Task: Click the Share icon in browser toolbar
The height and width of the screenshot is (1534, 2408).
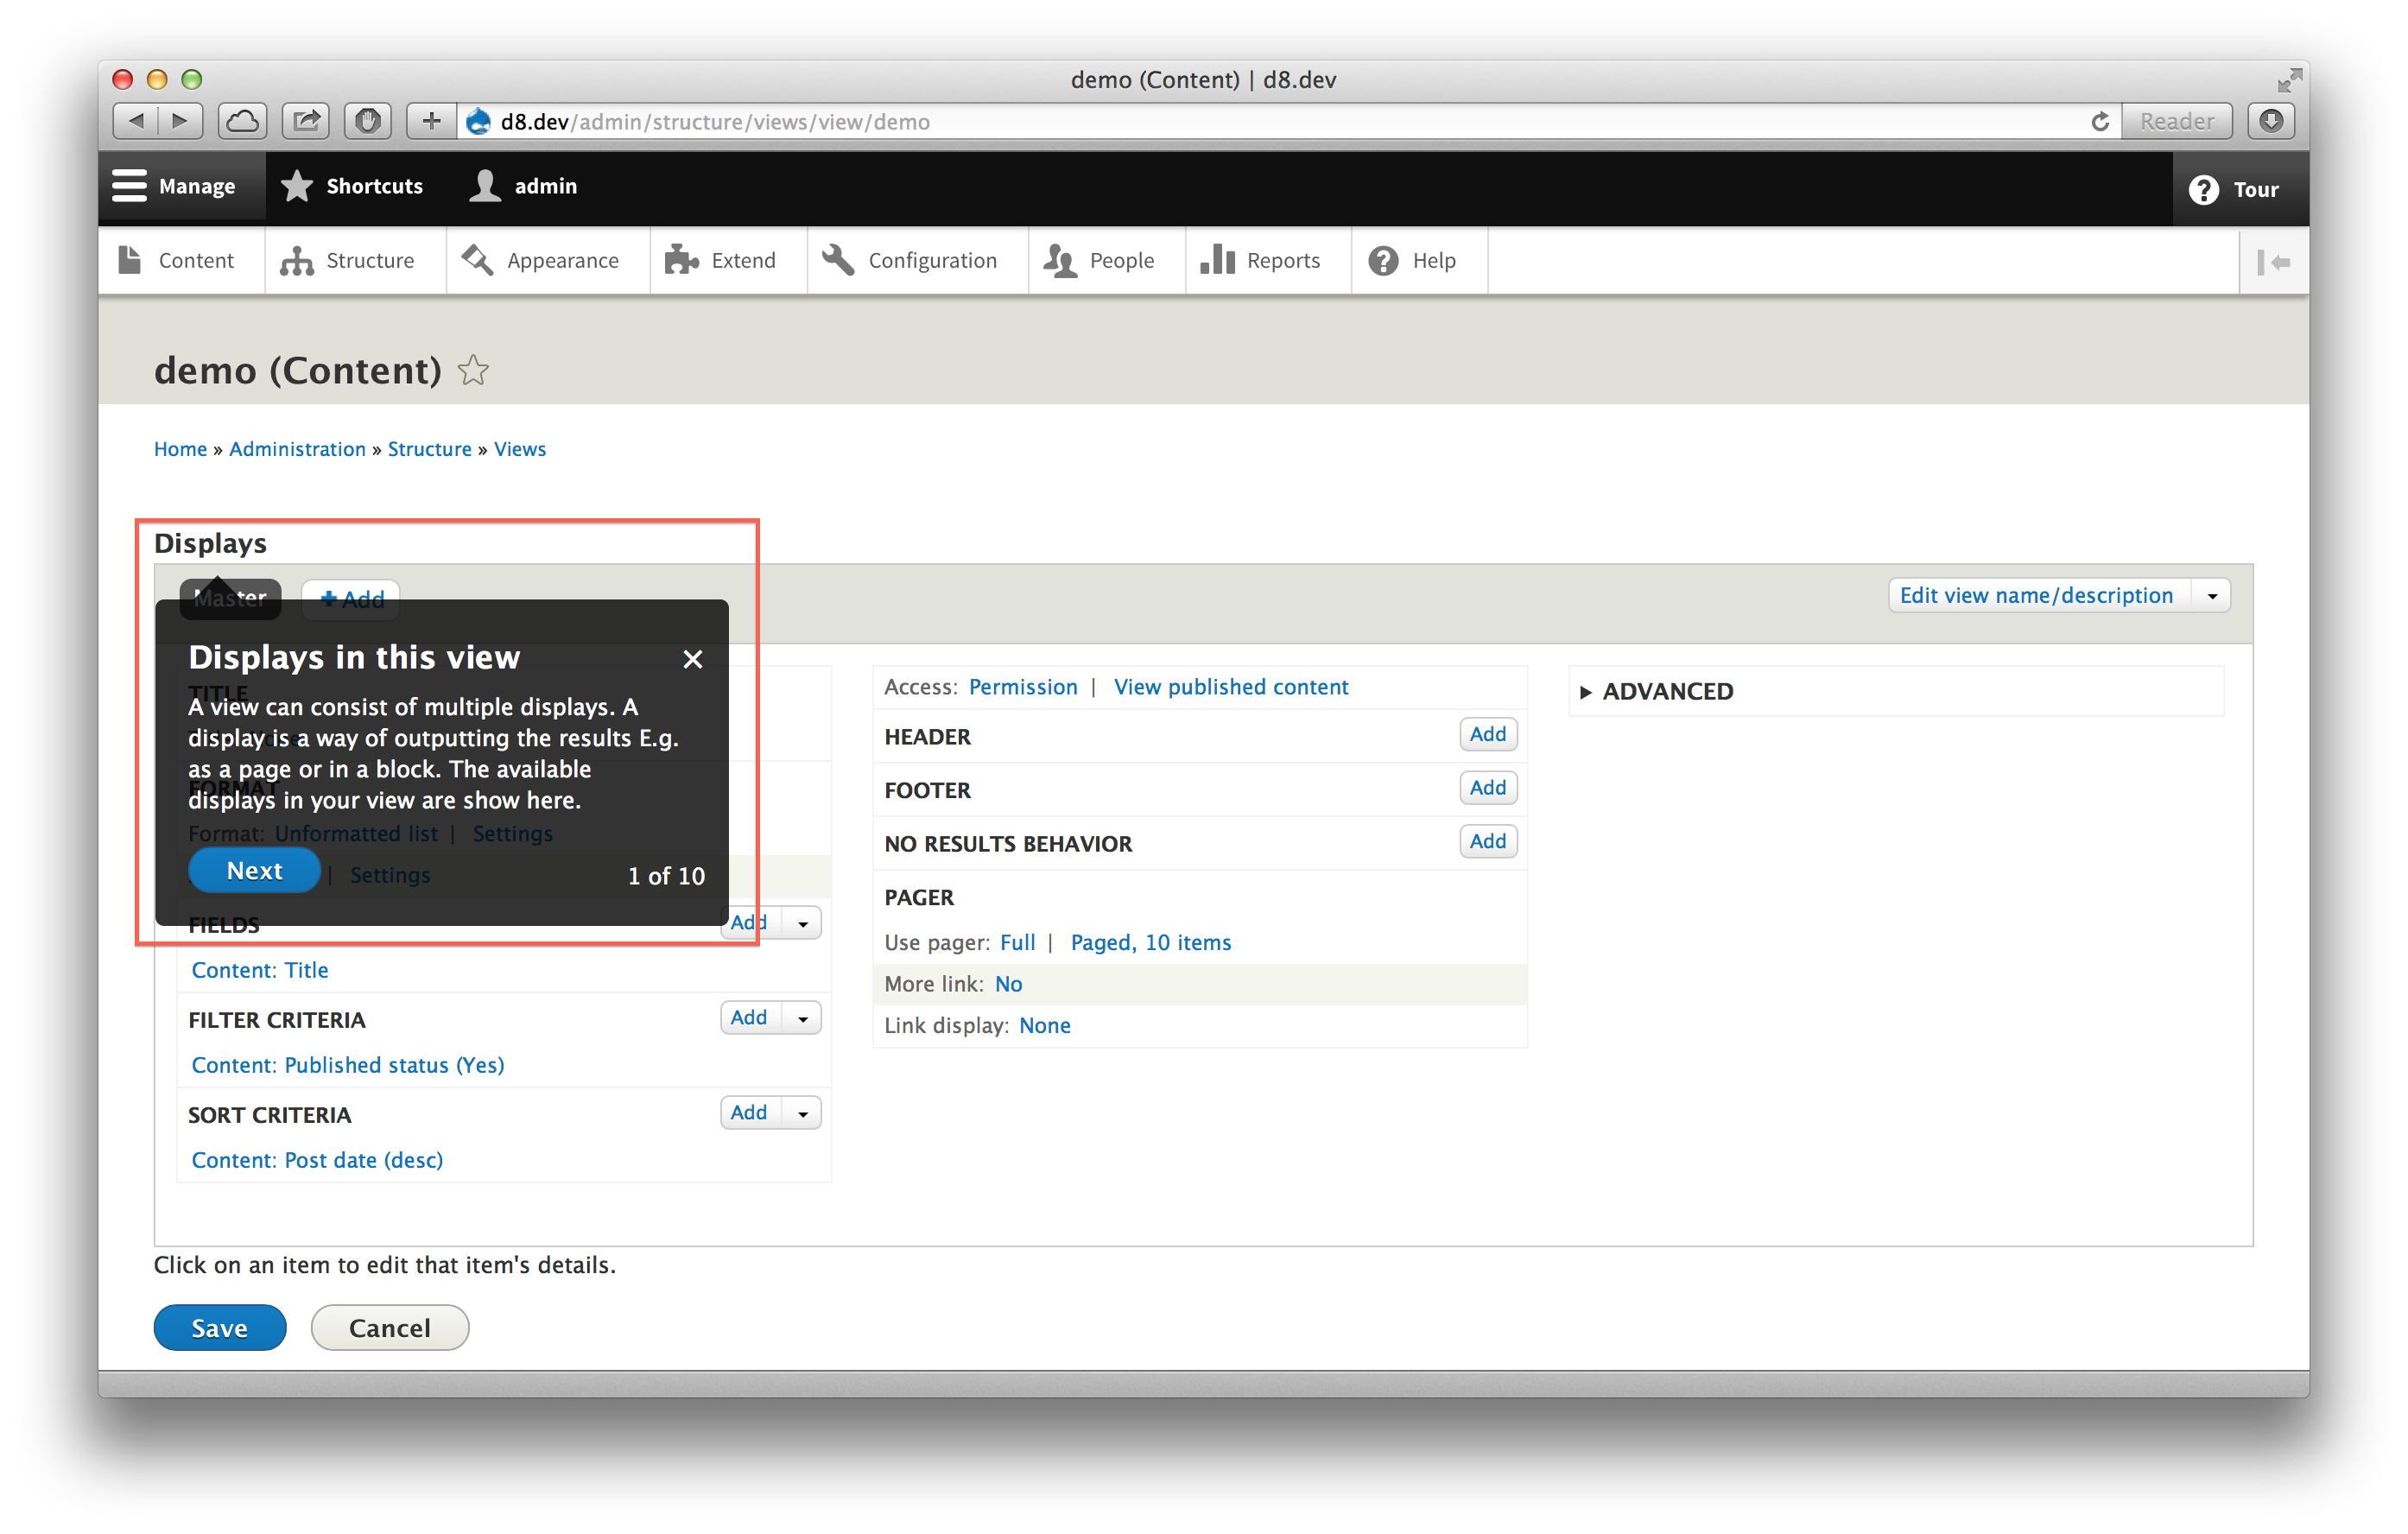Action: [x=306, y=121]
